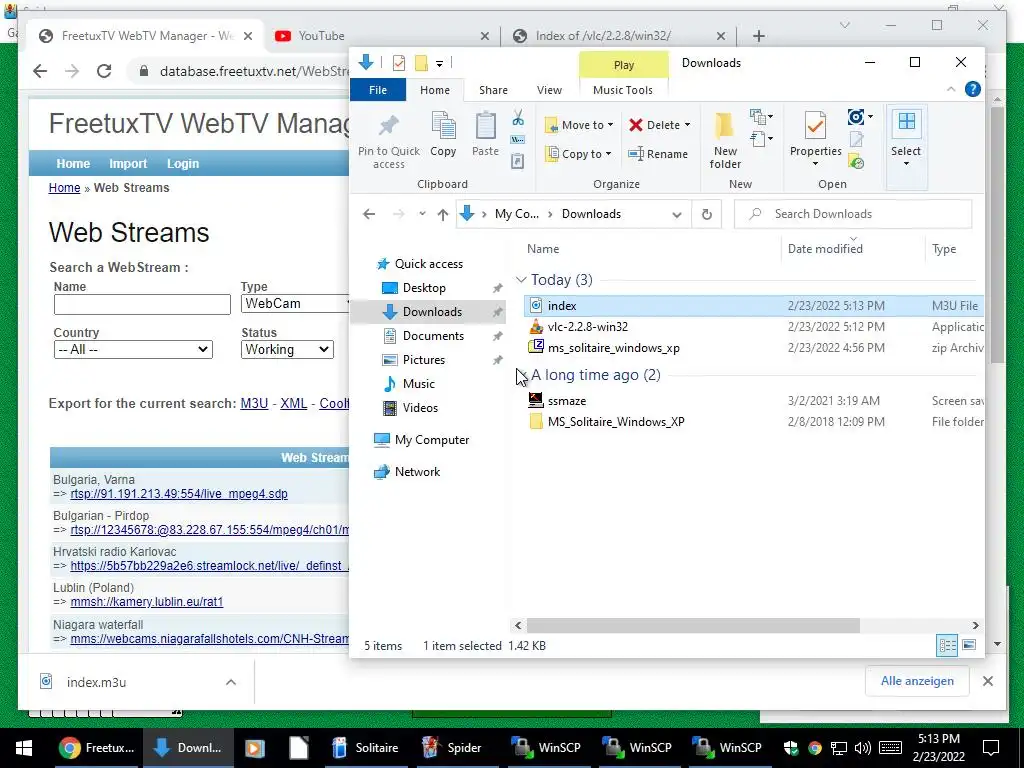The image size is (1024, 768).
Task: Click the Cut scissors icon in ribbon
Action: pyautogui.click(x=518, y=118)
